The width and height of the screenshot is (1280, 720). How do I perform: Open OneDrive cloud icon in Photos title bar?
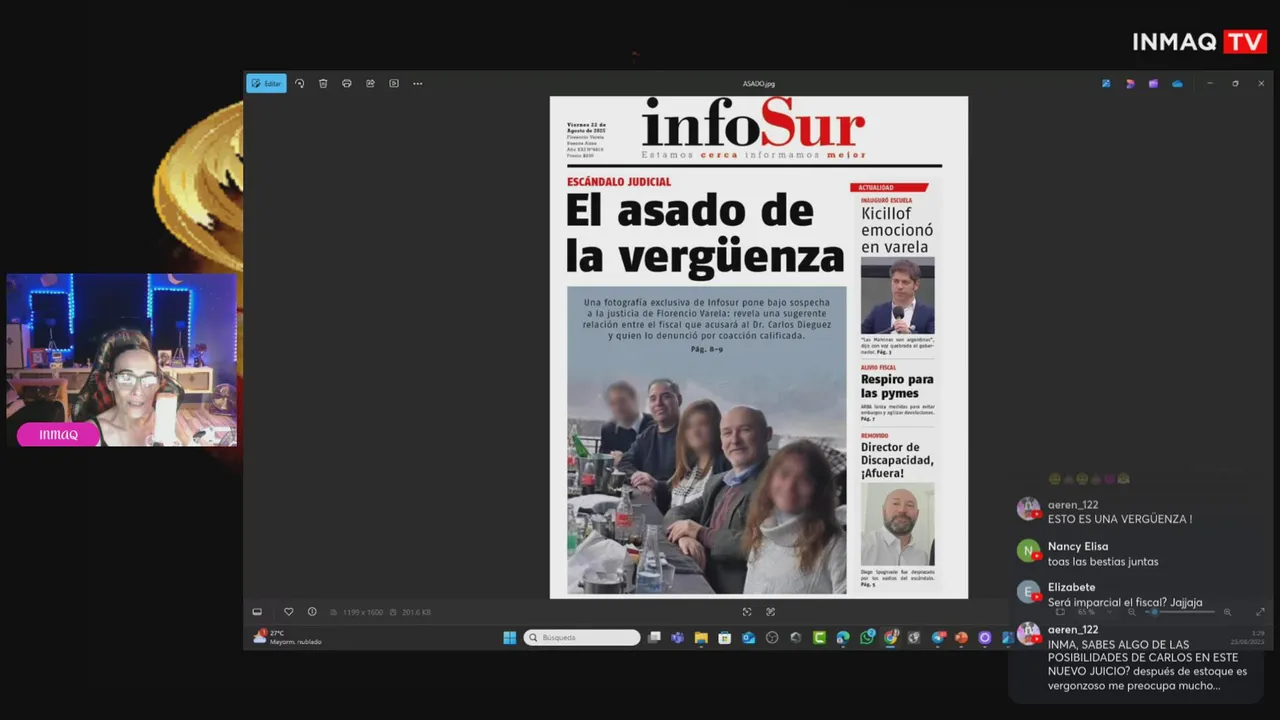pyautogui.click(x=1177, y=83)
